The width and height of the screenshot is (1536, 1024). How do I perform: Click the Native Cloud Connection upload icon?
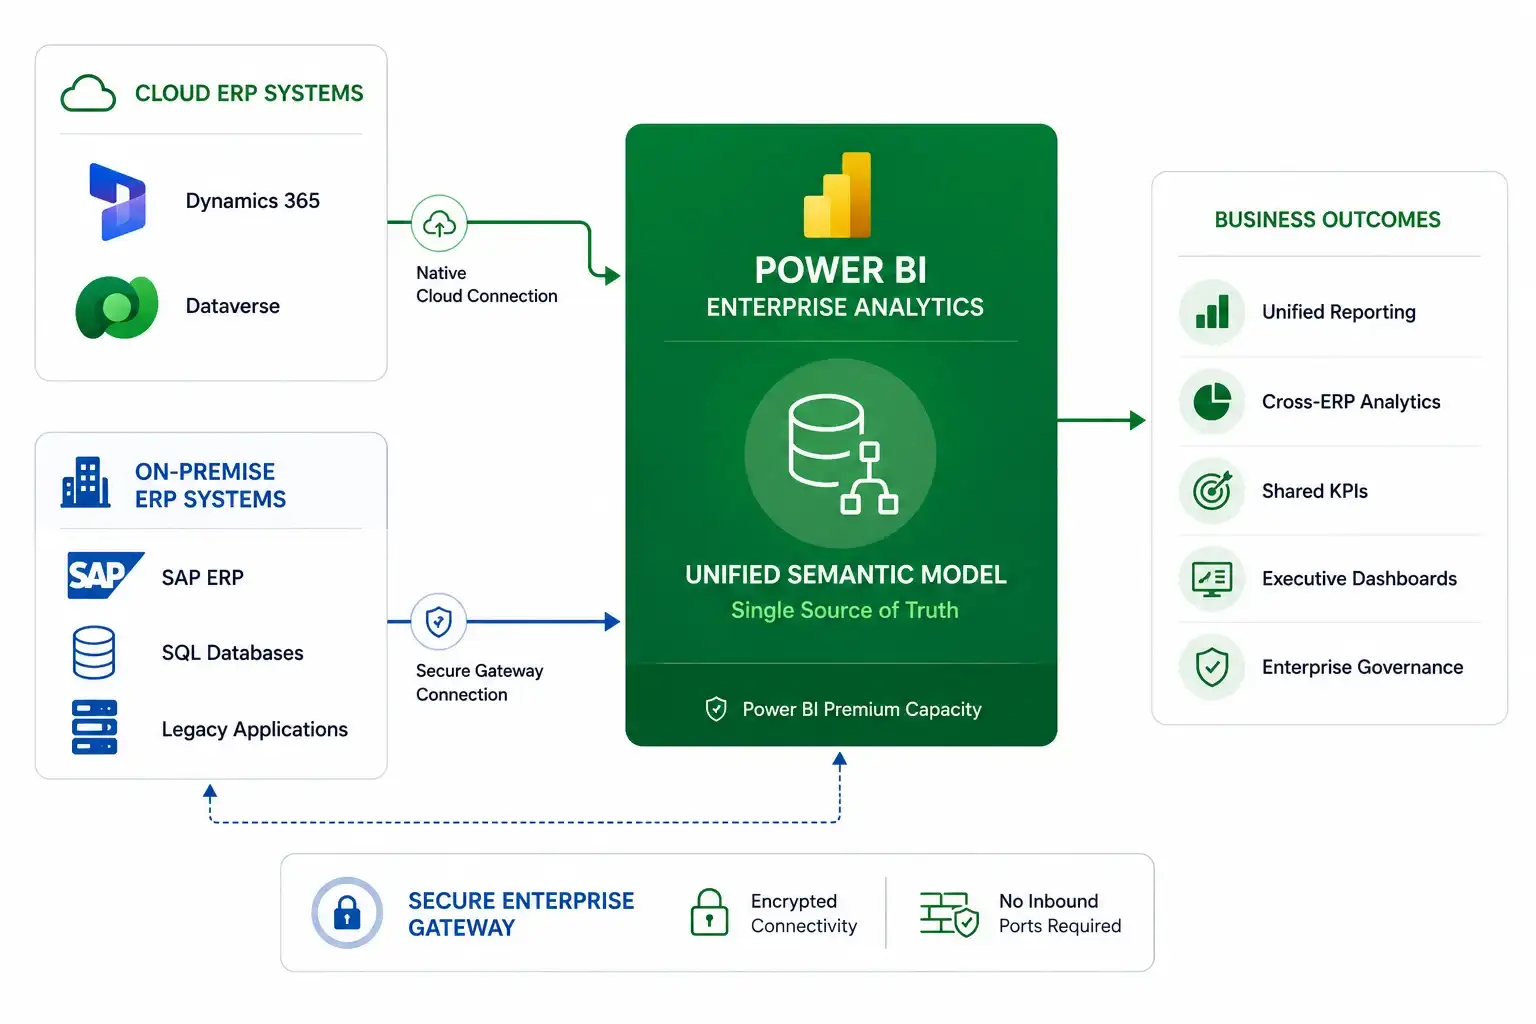pos(439,223)
